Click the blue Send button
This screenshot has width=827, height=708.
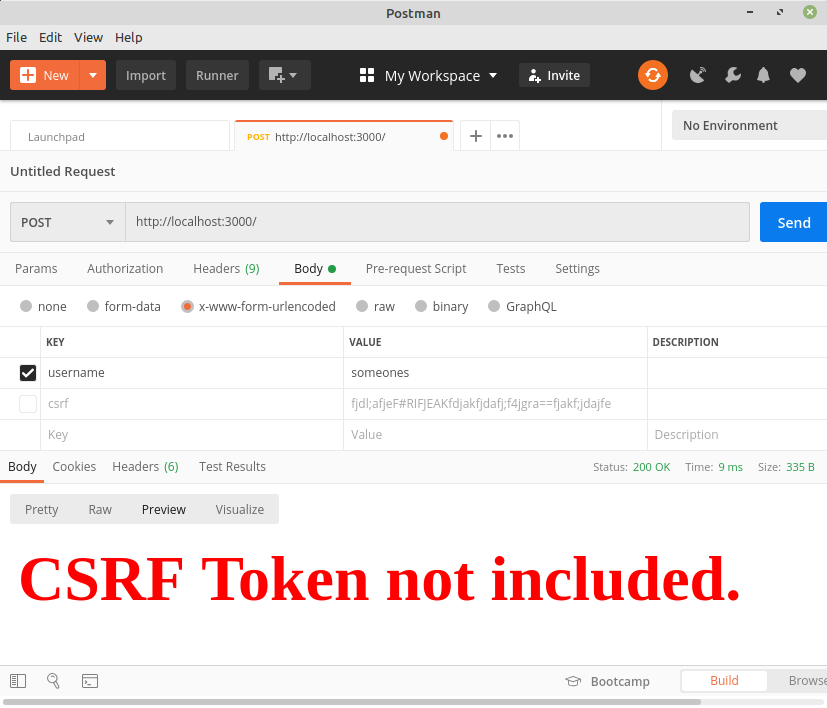(x=793, y=222)
